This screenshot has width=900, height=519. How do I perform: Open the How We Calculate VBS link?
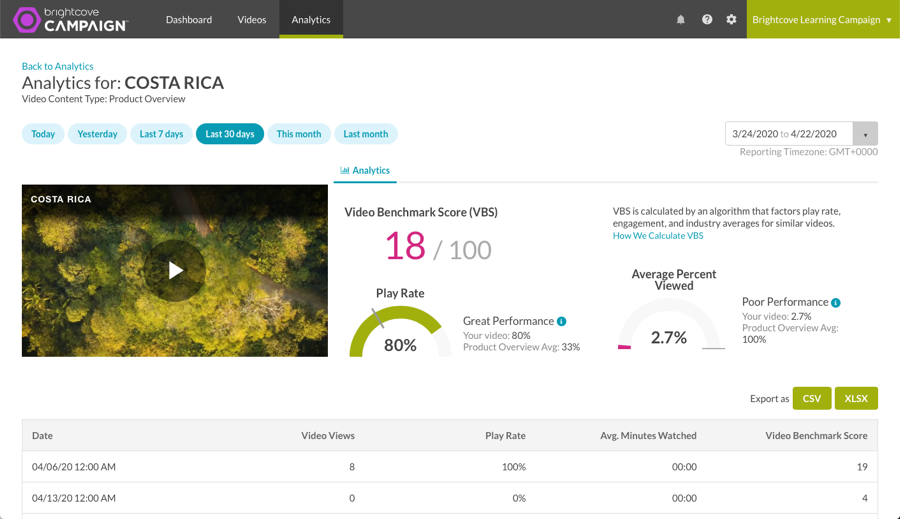click(x=658, y=235)
